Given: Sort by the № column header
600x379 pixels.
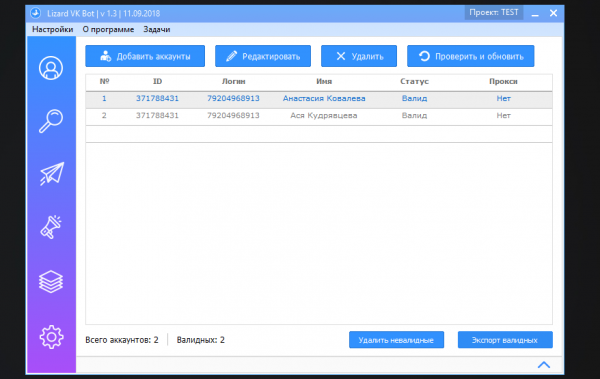Looking at the screenshot, I should click(x=104, y=82).
